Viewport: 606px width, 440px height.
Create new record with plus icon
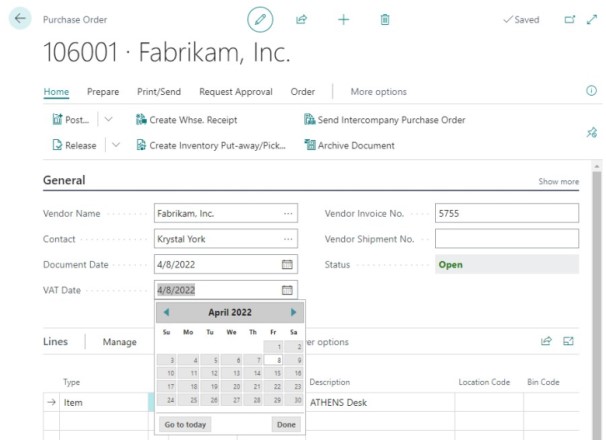[x=343, y=19]
